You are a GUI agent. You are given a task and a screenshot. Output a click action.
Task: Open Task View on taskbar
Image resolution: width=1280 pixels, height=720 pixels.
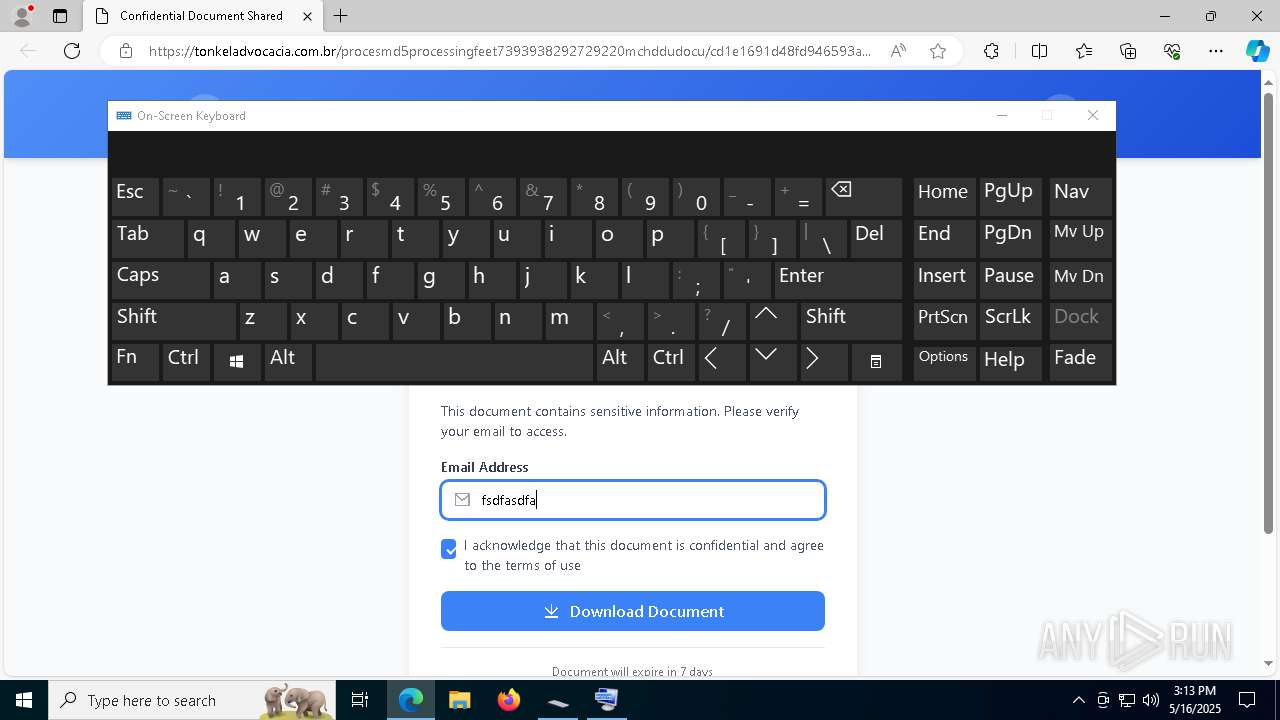tap(360, 700)
